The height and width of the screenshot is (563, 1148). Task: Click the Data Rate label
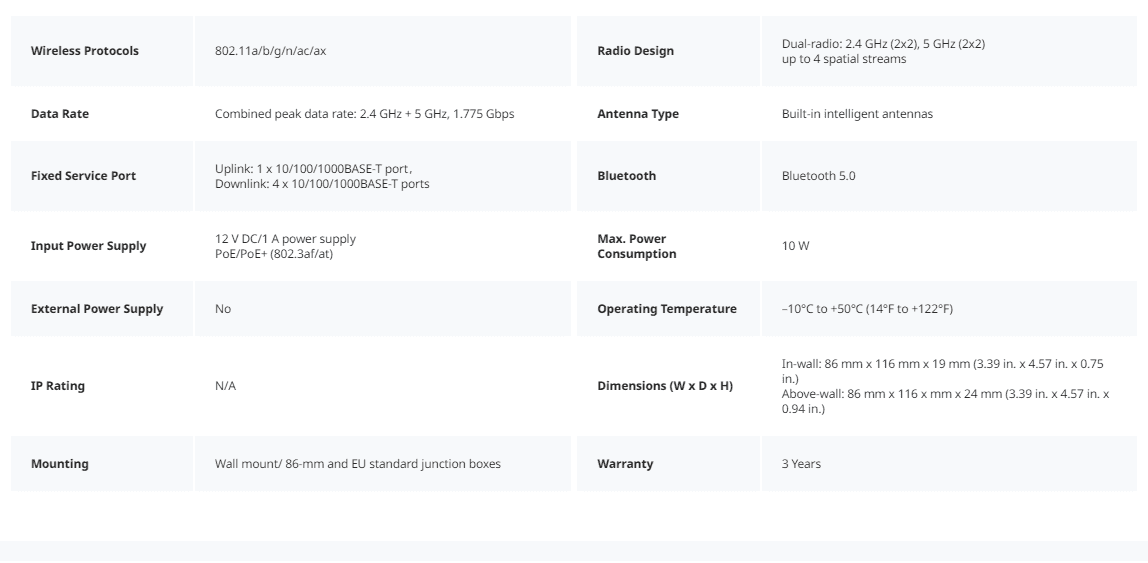59,113
